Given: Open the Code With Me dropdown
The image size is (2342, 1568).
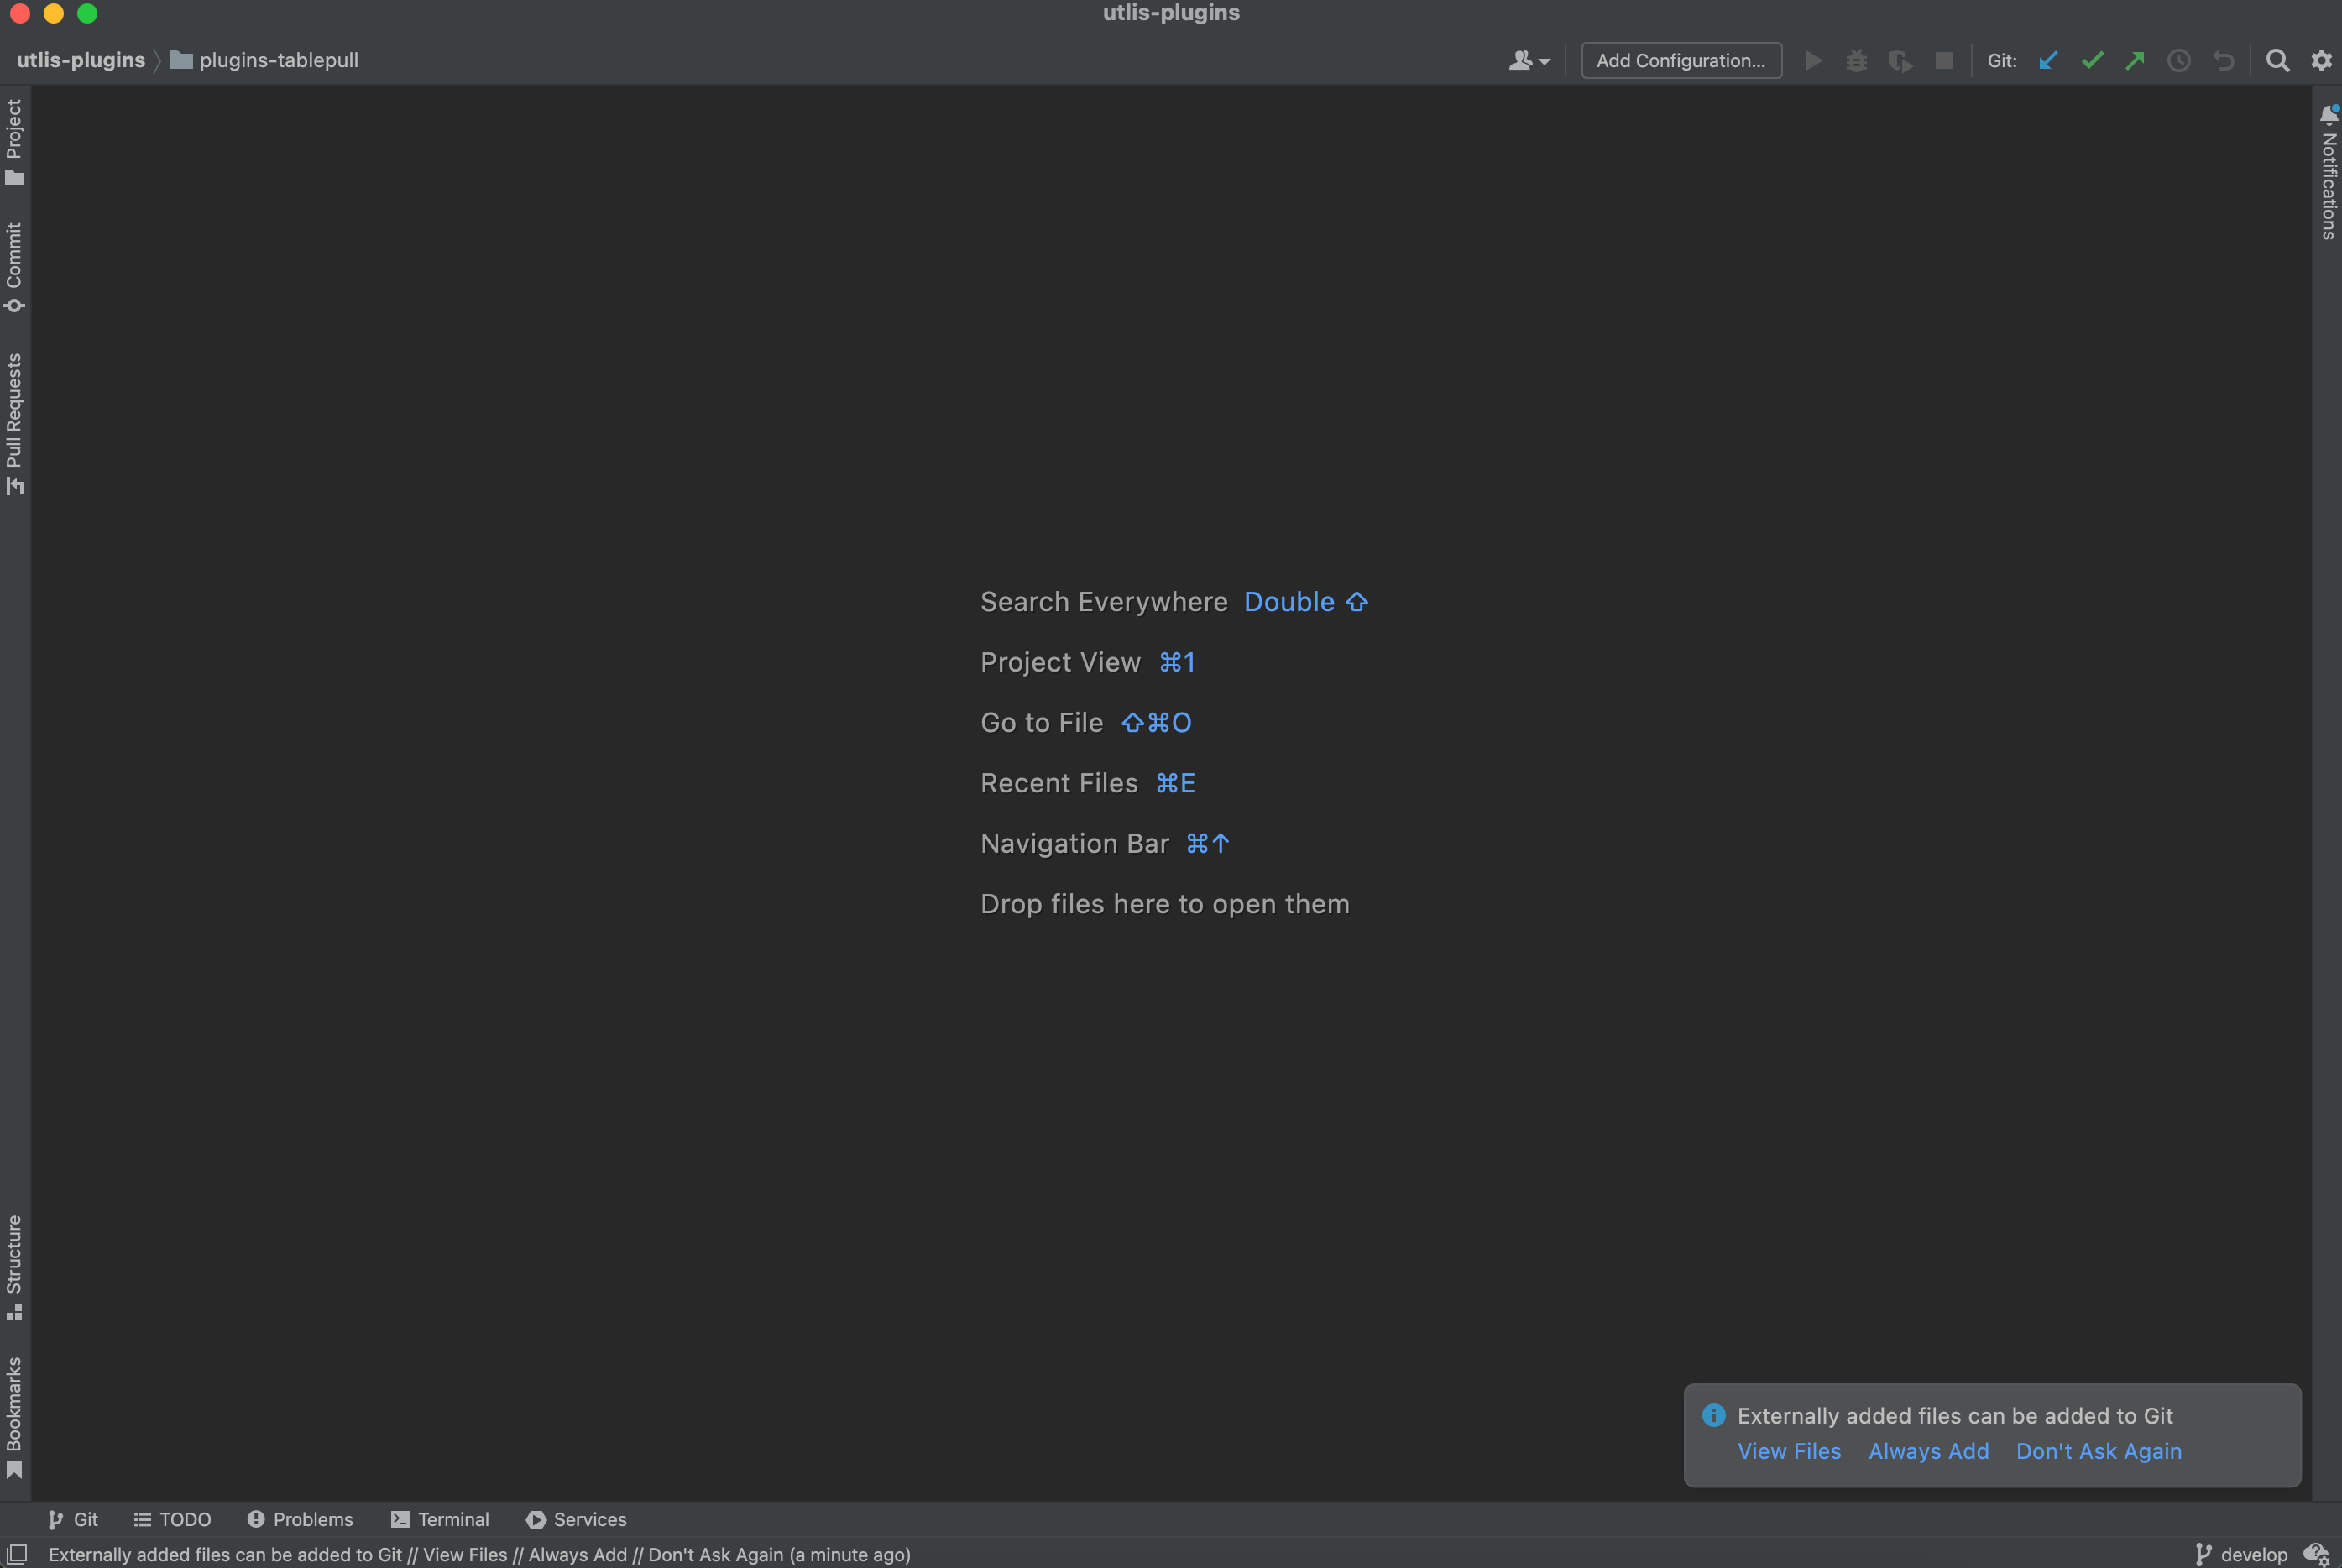Looking at the screenshot, I should [1529, 61].
